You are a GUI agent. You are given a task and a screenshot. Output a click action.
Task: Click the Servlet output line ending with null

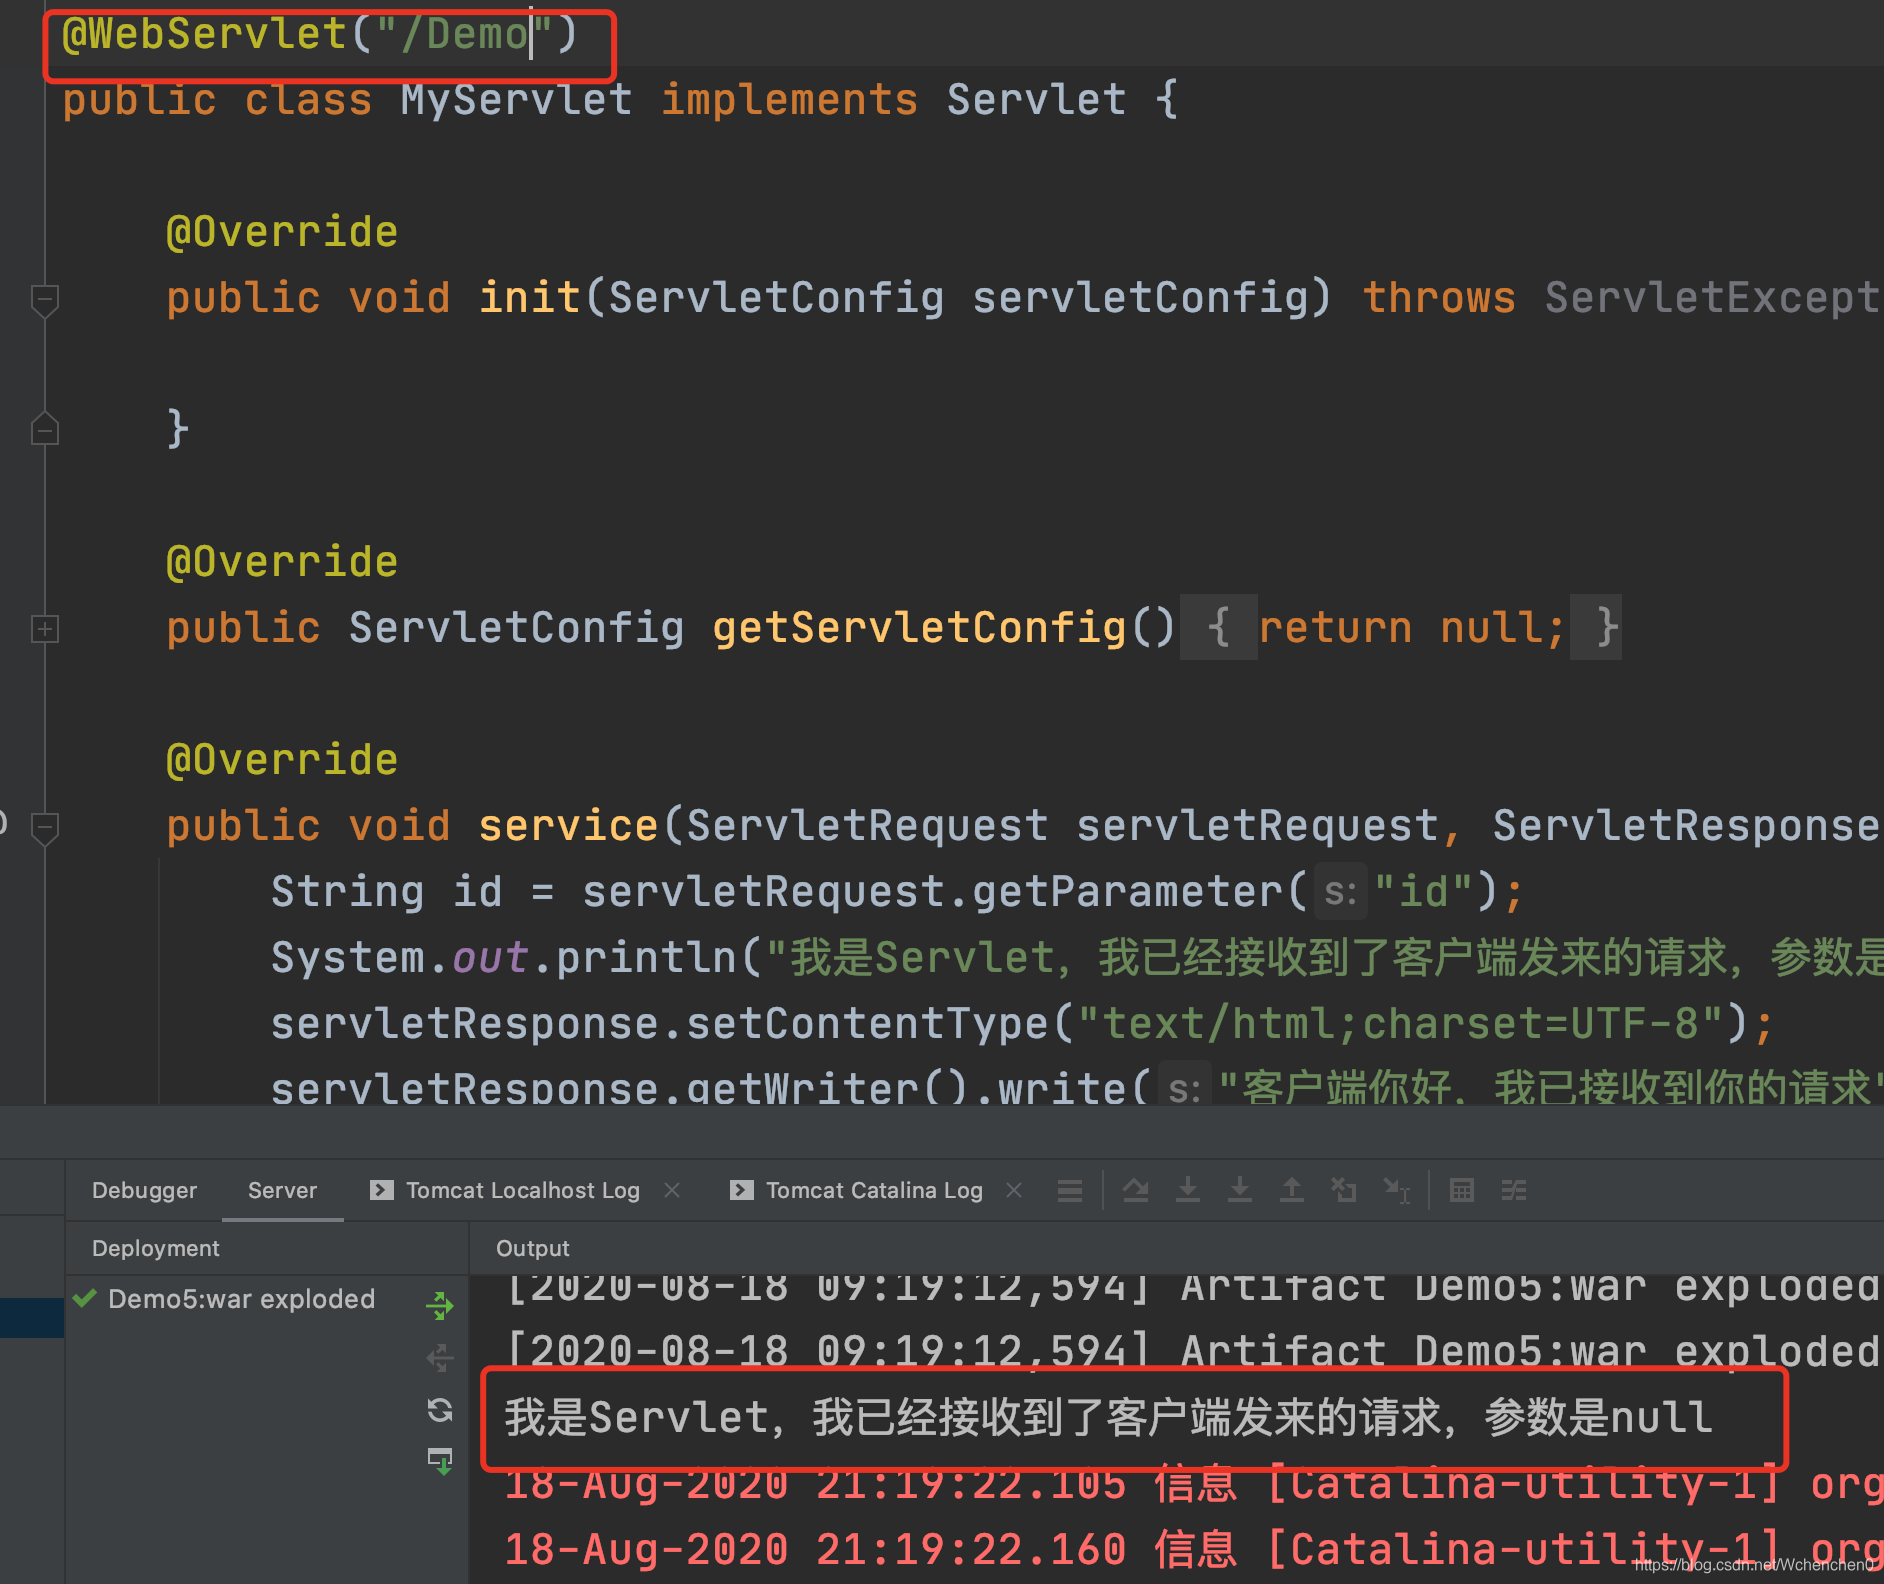1108,1418
